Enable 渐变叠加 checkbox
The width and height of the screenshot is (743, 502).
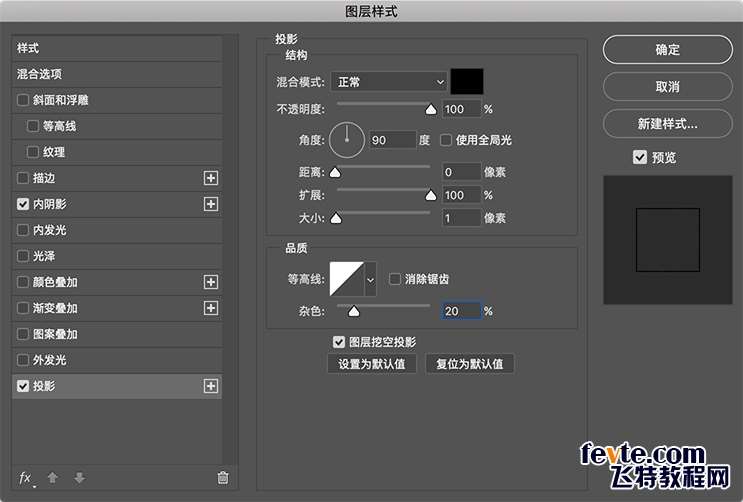tap(23, 308)
